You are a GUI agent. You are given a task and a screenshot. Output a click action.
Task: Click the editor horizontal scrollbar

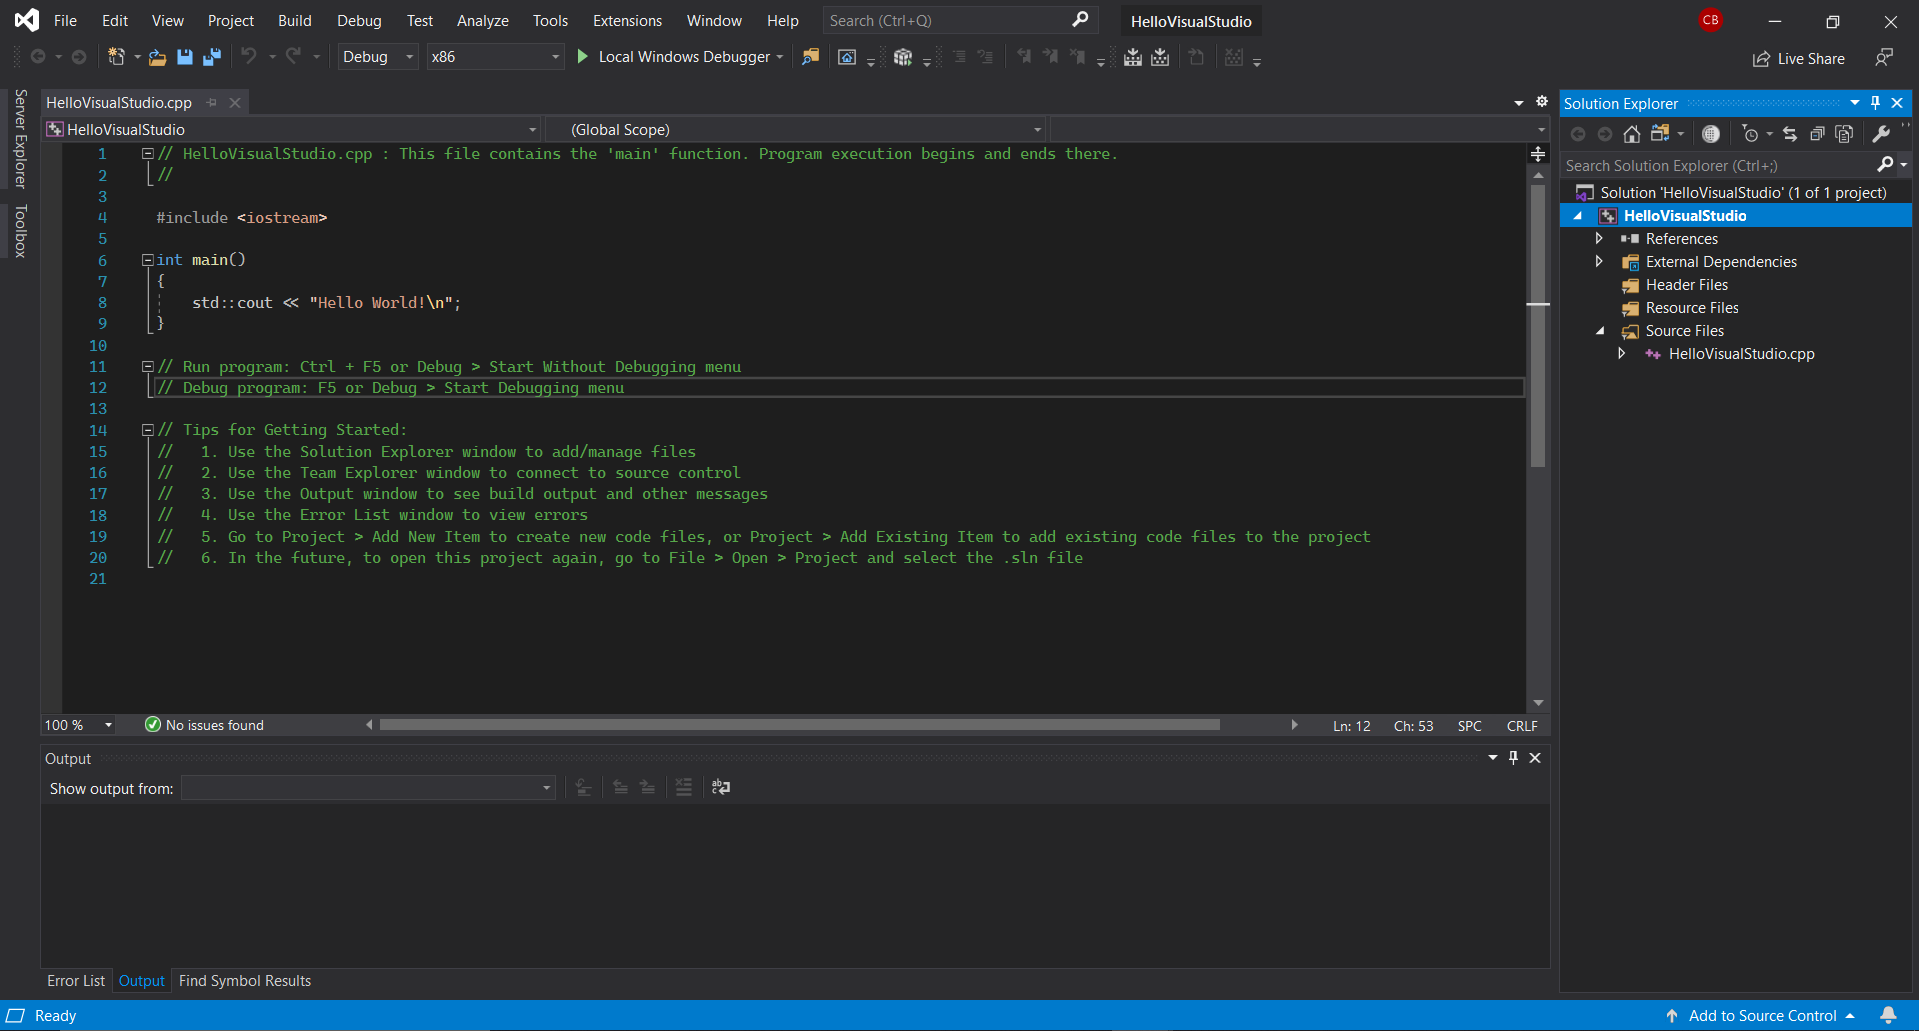click(800, 725)
